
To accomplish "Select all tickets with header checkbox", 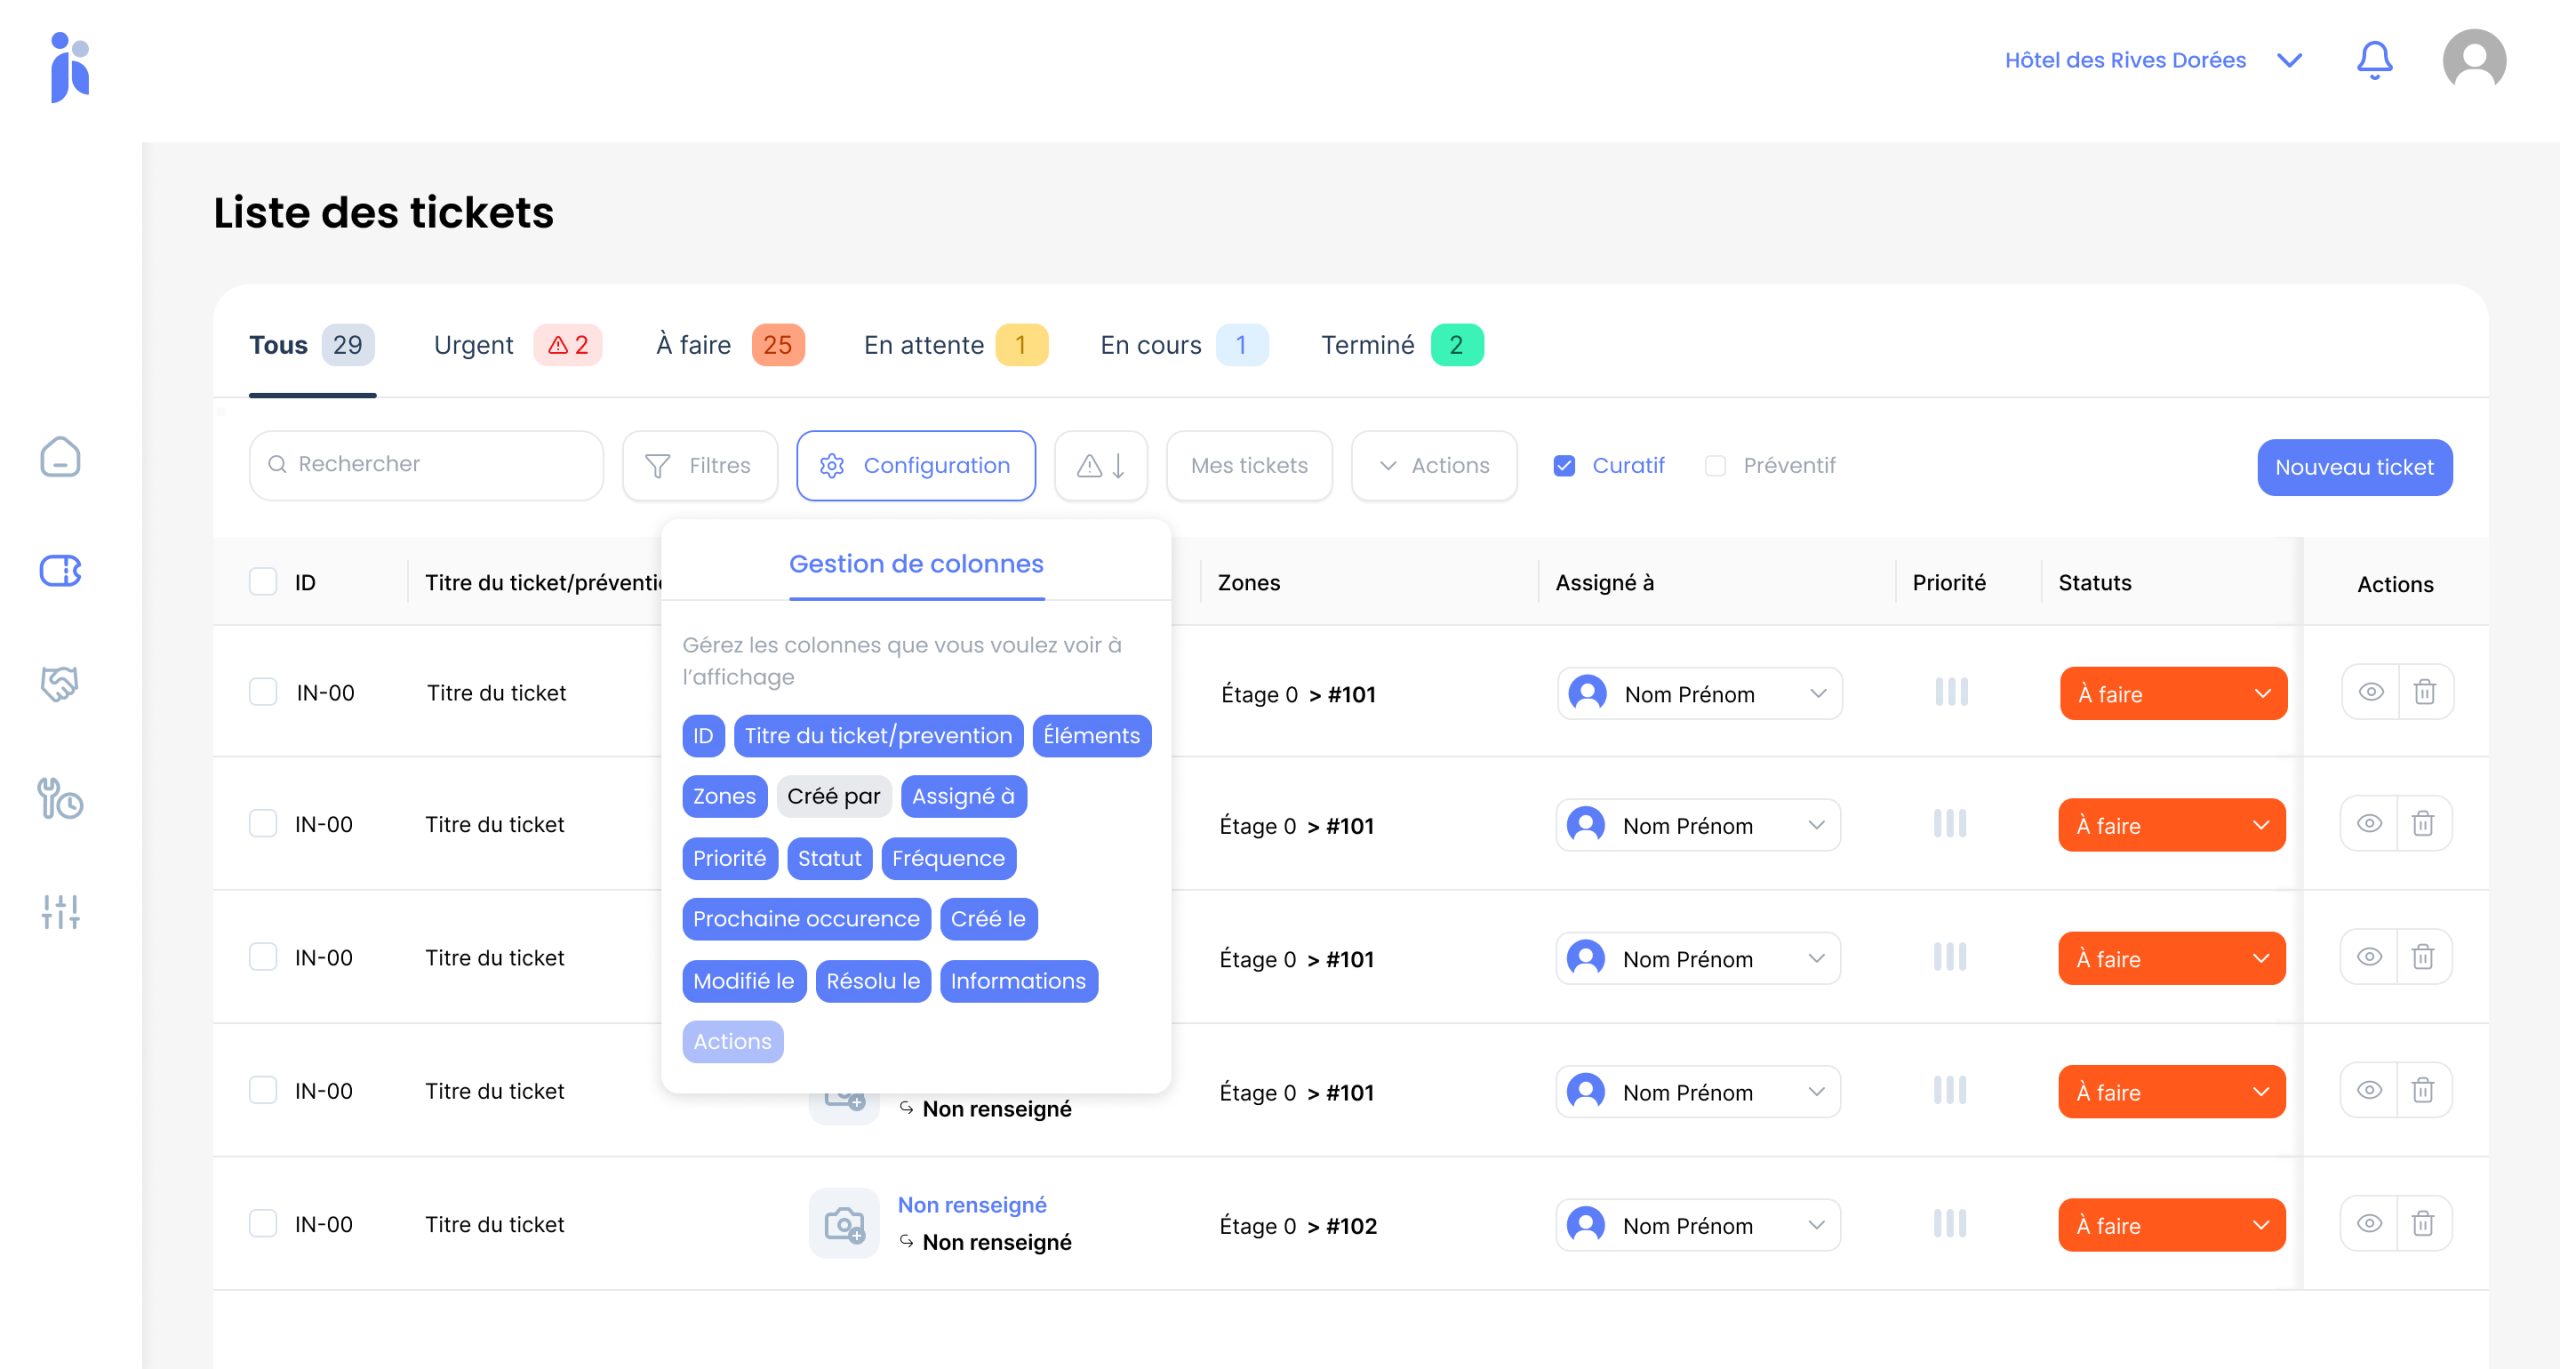I will [263, 582].
